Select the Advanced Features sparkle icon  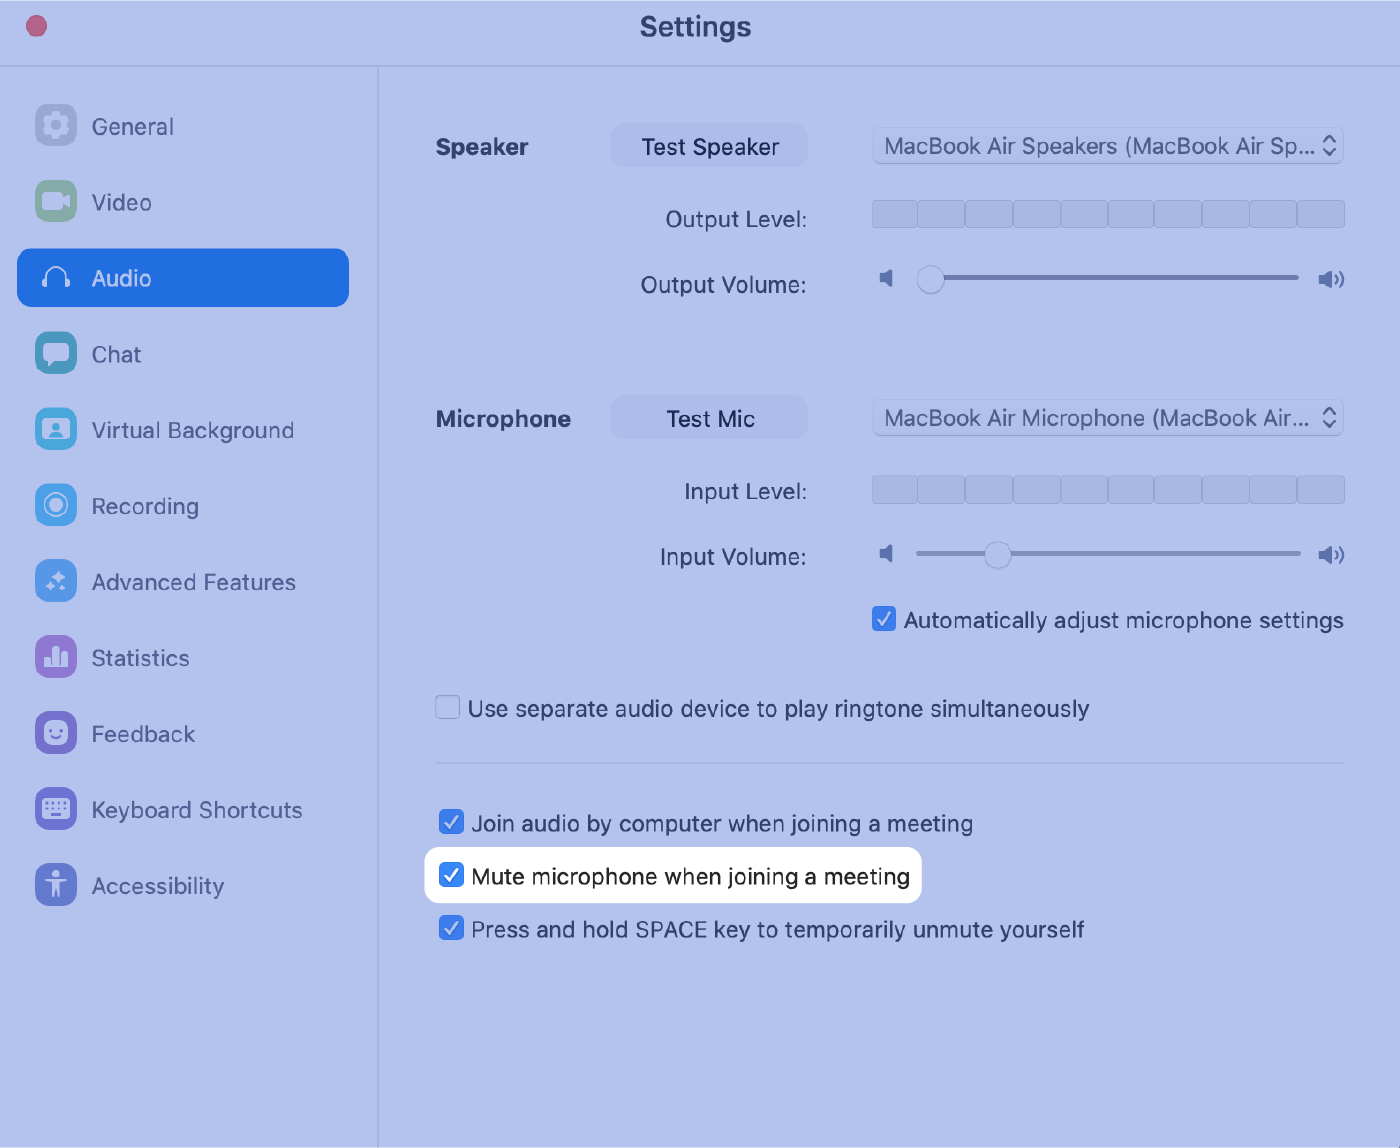56,581
